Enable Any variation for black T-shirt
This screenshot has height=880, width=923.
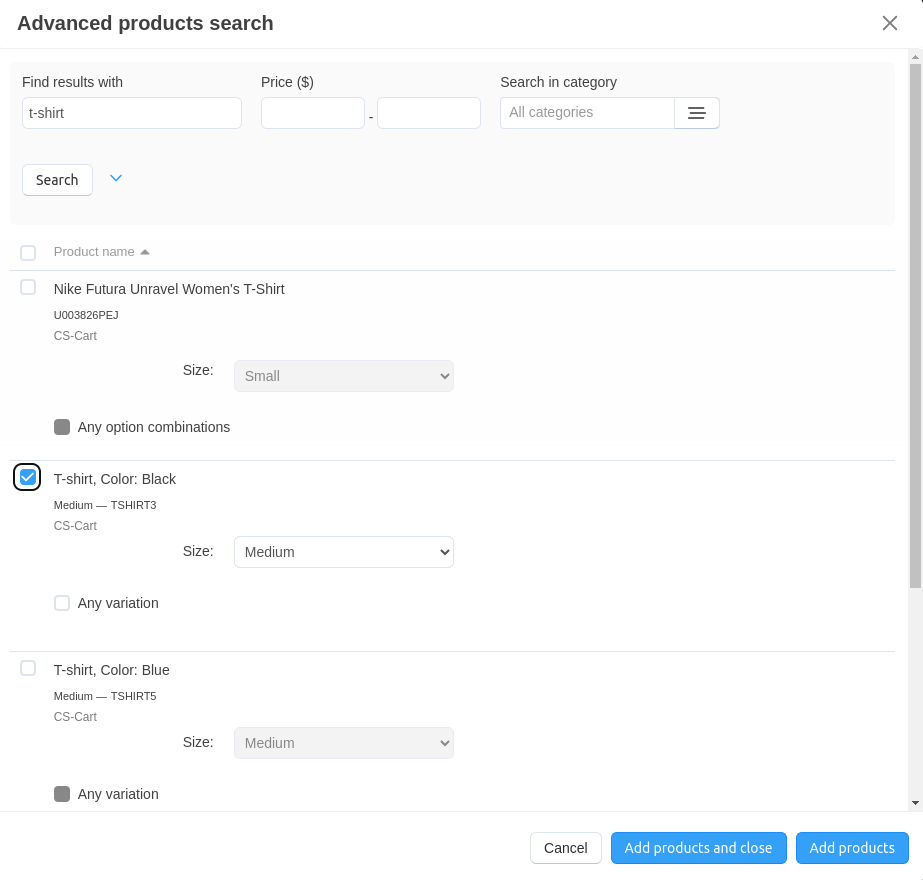click(62, 603)
